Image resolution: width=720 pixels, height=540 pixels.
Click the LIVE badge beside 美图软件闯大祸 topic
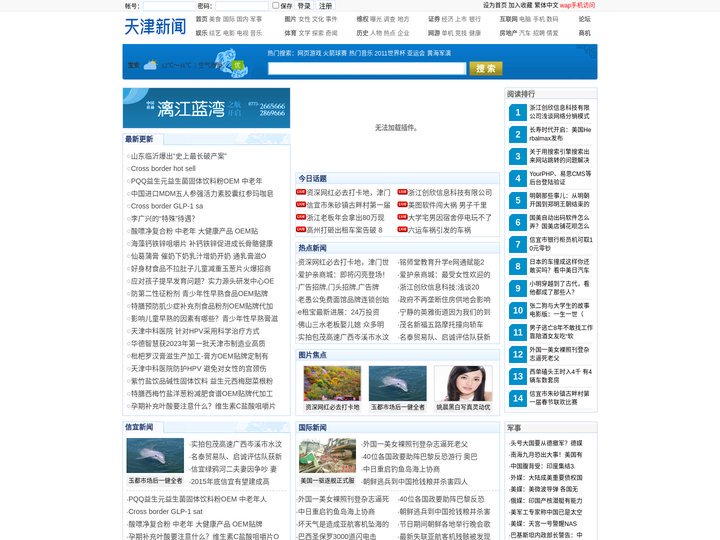[x=402, y=204]
